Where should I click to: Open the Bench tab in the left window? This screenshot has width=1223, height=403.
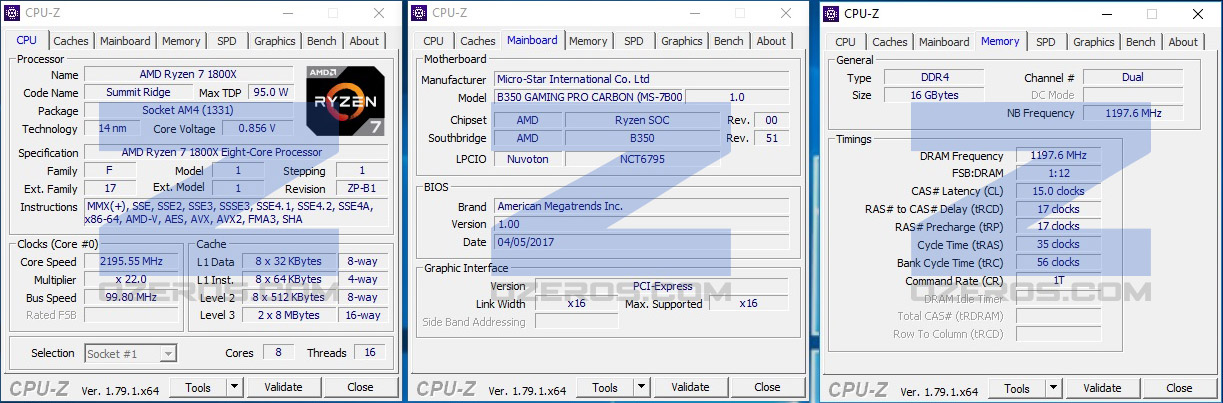pyautogui.click(x=321, y=41)
